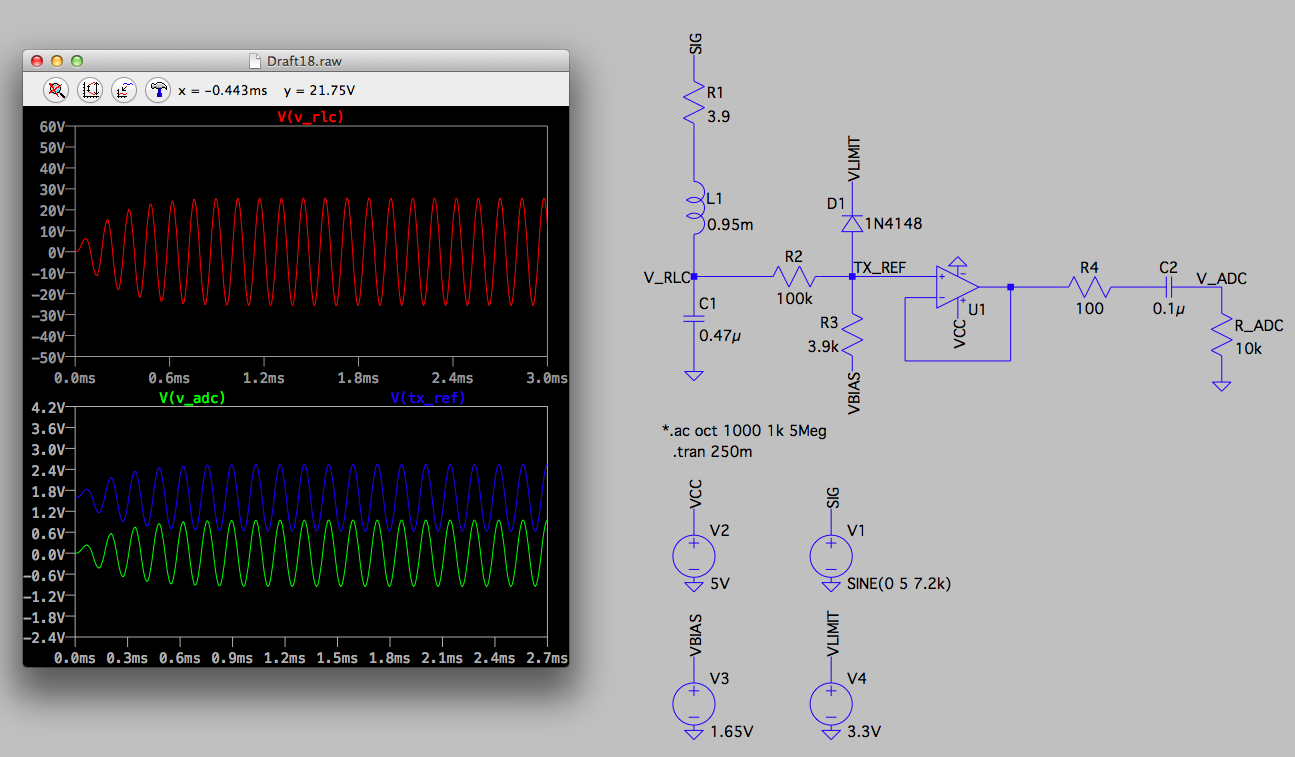Click the zoom-to-fit magnifier icon
Image resolution: width=1295 pixels, height=757 pixels.
[x=58, y=89]
